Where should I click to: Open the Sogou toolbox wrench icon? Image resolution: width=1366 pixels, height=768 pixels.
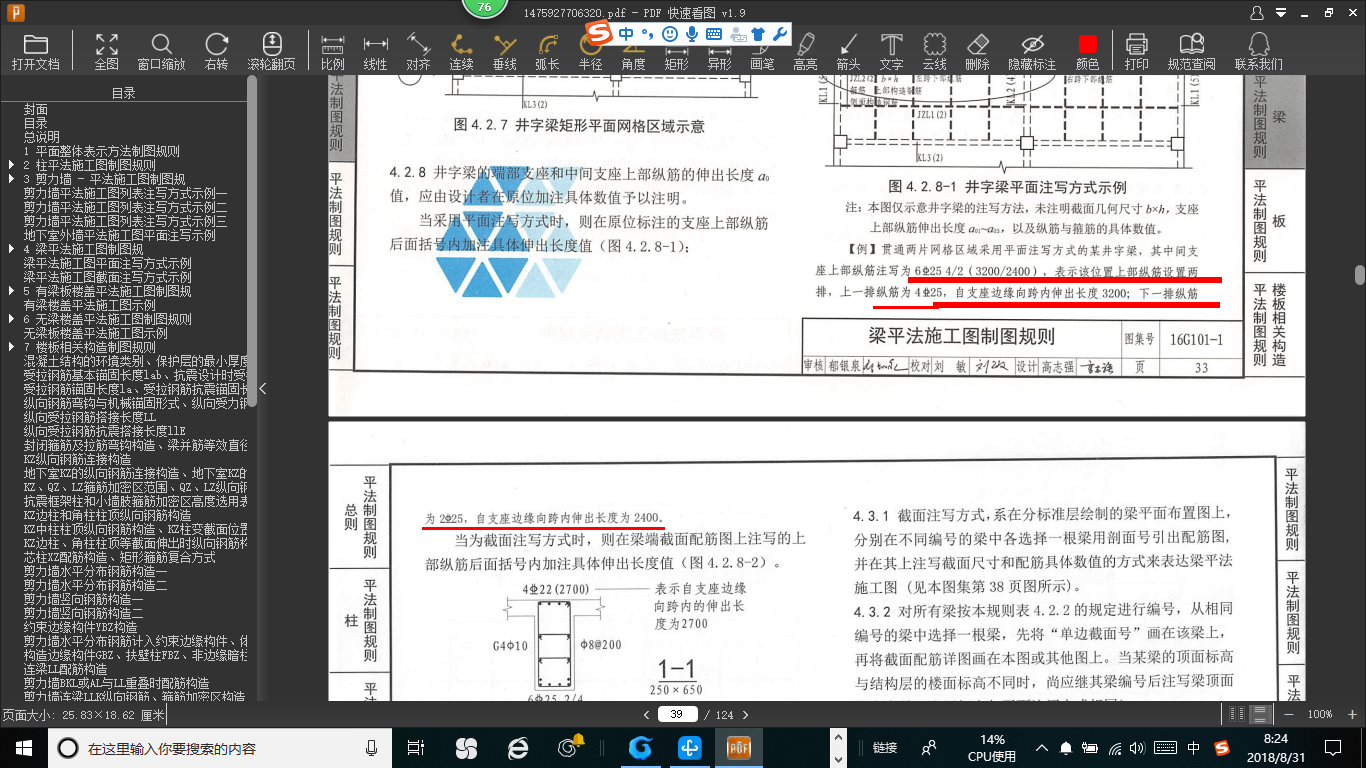[781, 34]
